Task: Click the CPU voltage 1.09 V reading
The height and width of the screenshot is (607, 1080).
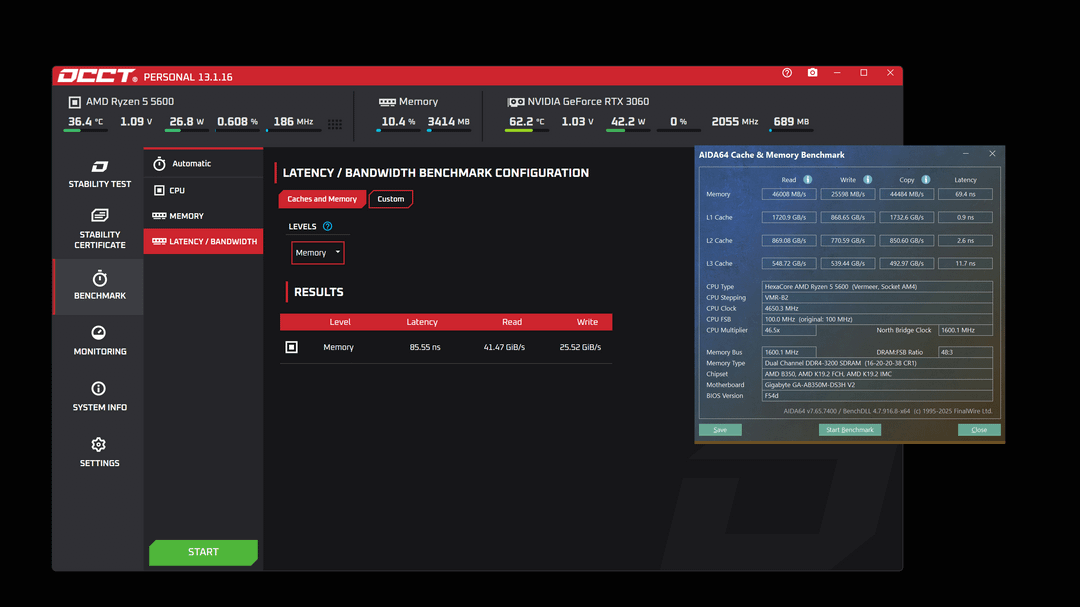Action: point(136,122)
